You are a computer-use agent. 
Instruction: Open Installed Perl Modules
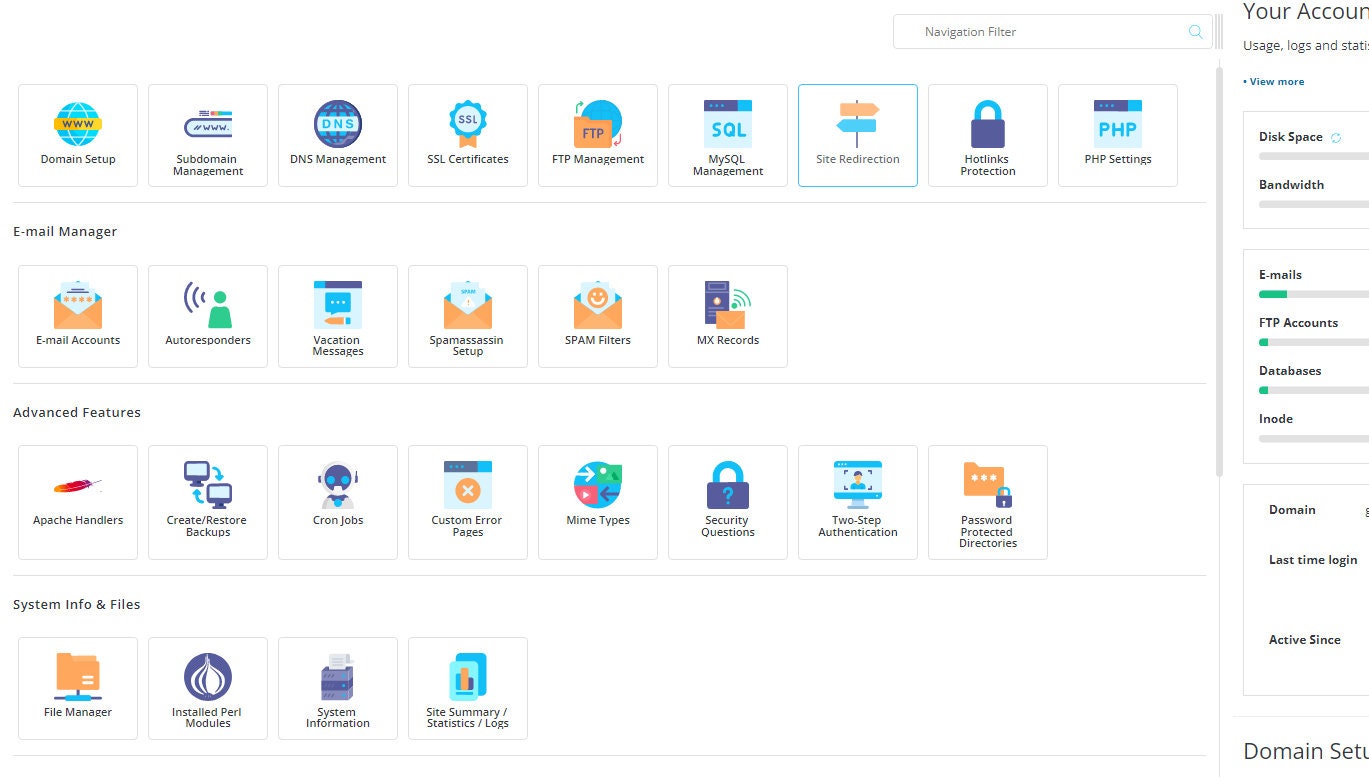pyautogui.click(x=207, y=688)
